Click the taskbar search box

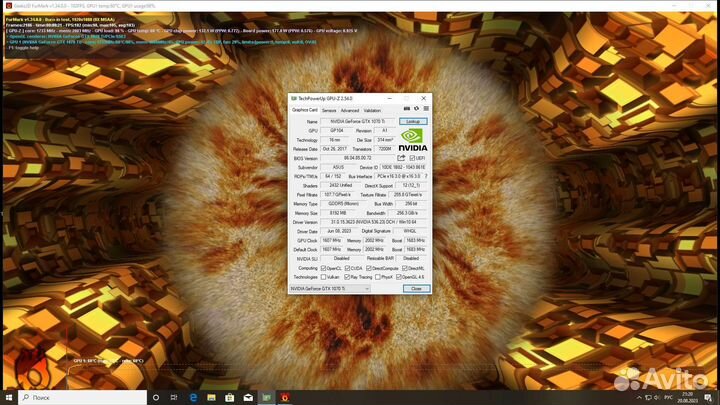[83, 397]
